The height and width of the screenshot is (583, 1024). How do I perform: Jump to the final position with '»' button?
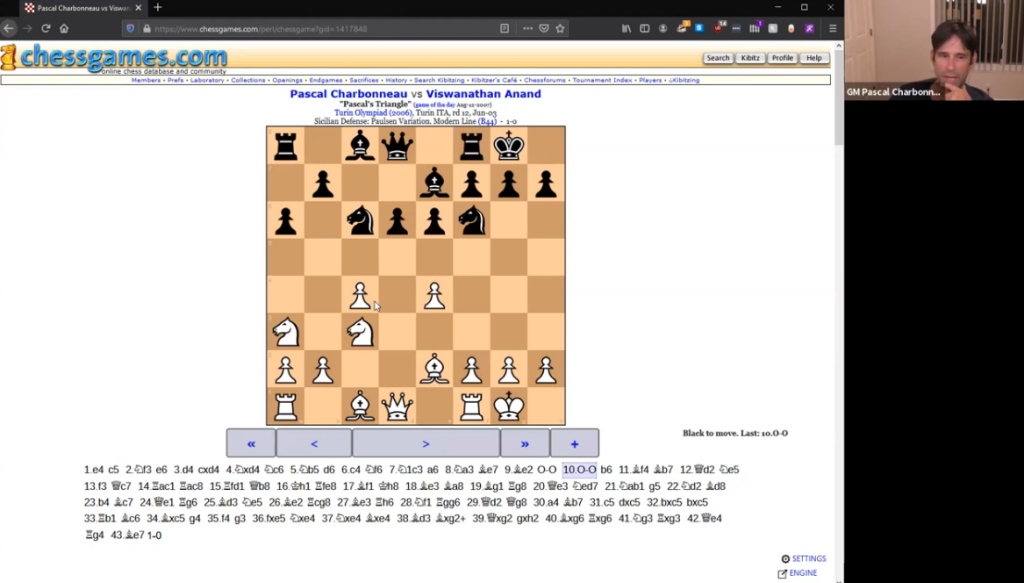click(525, 443)
